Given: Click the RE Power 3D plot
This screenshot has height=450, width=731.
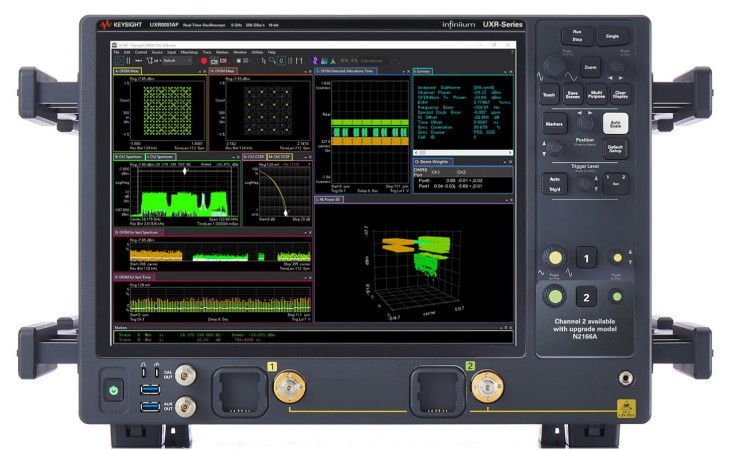Looking at the screenshot, I should [x=414, y=263].
